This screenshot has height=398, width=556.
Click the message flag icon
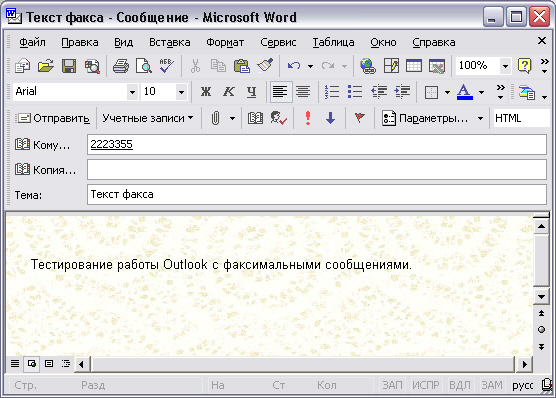click(360, 118)
